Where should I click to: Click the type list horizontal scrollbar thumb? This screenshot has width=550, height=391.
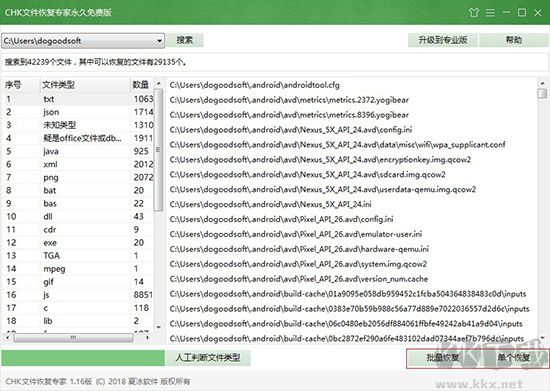tap(73, 337)
